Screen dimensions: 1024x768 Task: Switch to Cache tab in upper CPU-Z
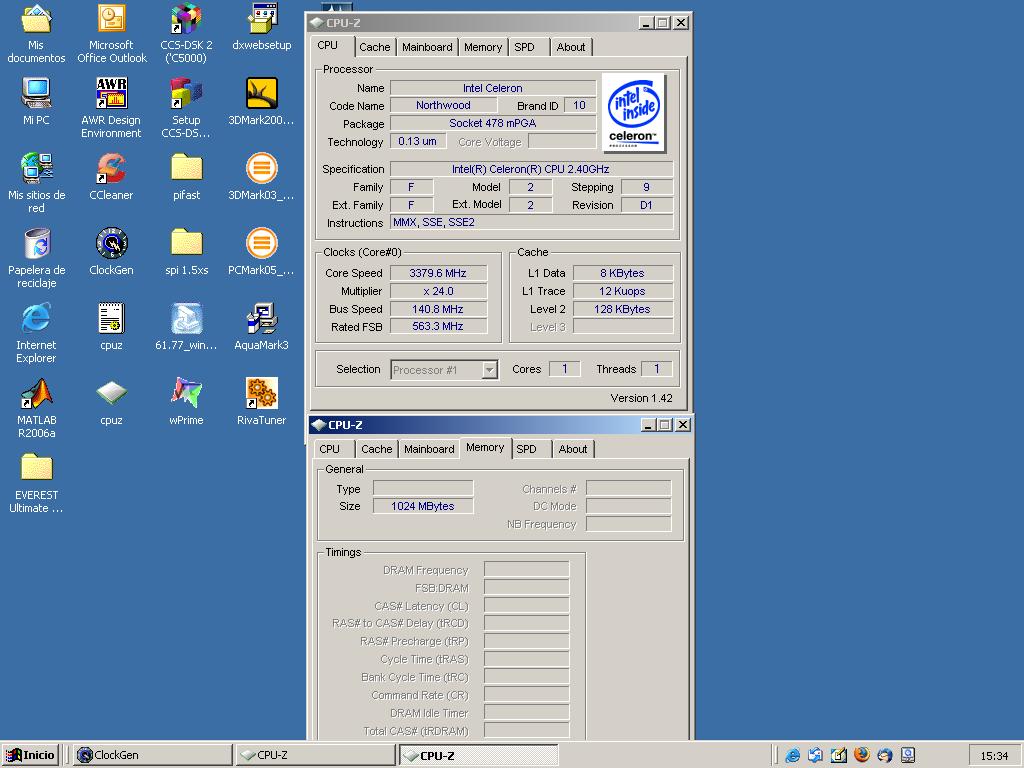[374, 47]
